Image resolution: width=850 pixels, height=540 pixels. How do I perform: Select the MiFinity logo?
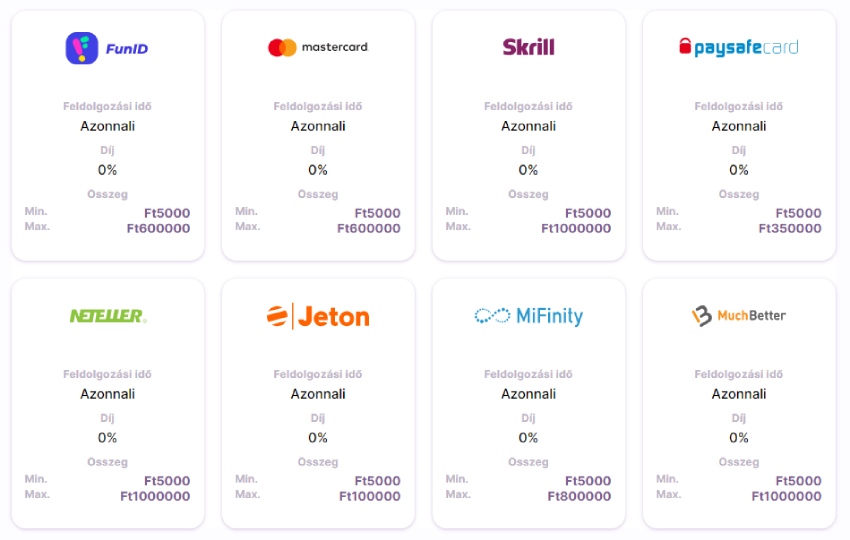(528, 316)
